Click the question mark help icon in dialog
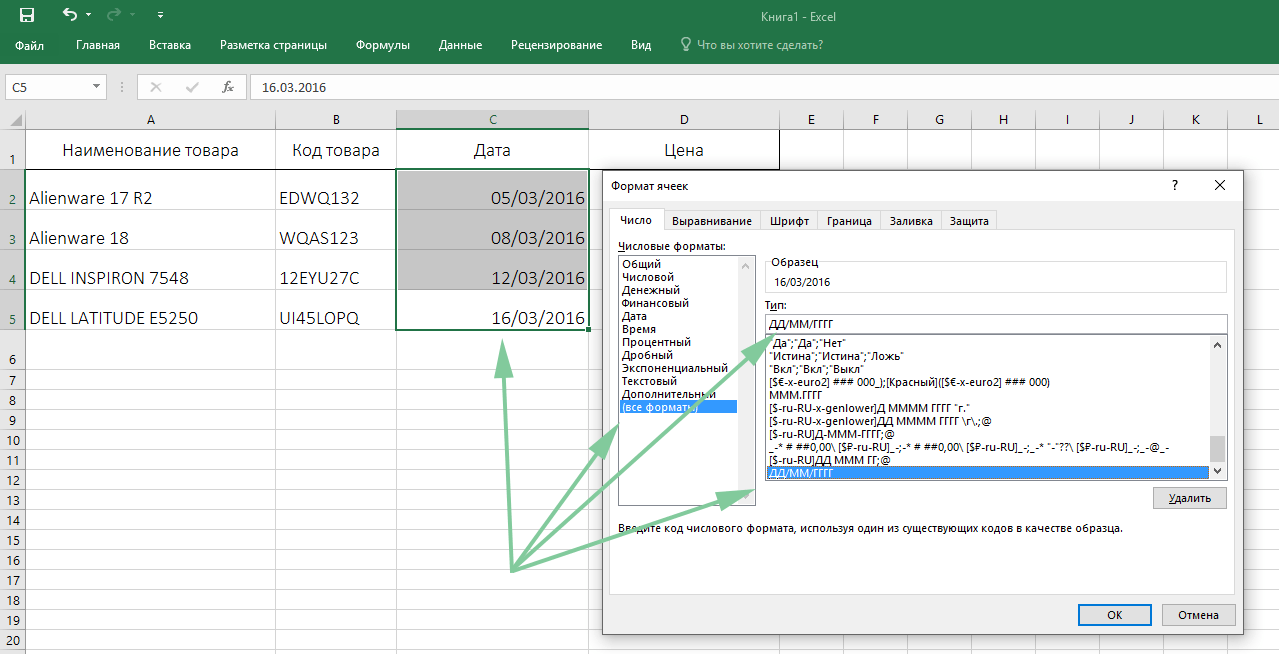 (1175, 185)
